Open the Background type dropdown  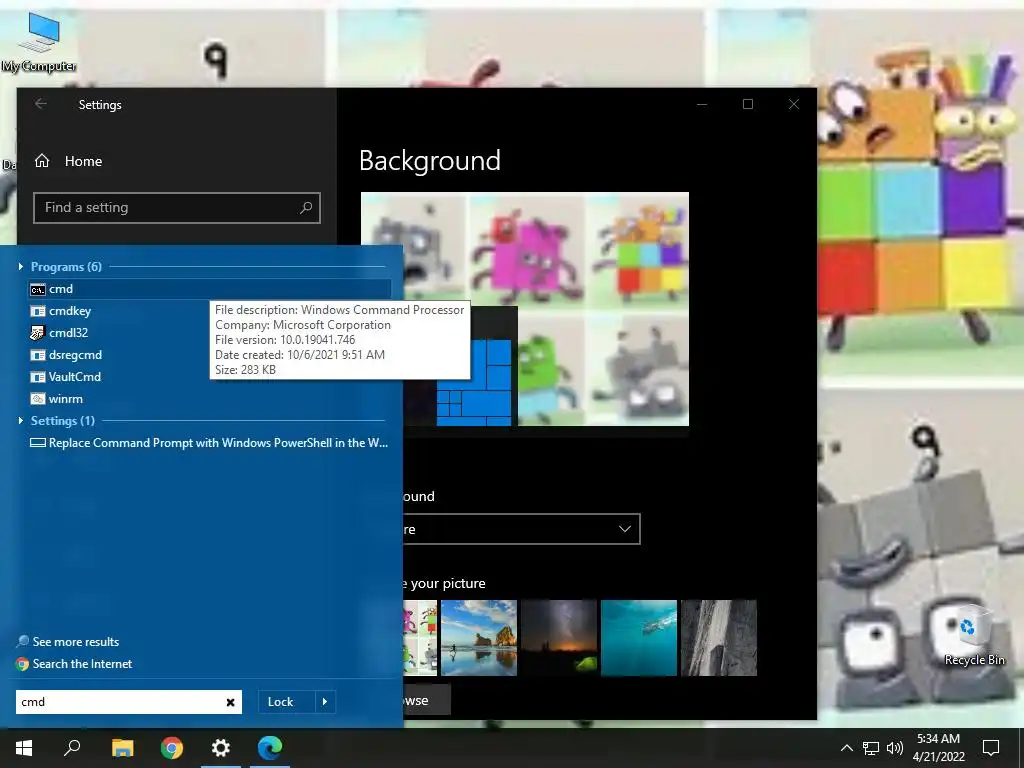click(x=521, y=529)
